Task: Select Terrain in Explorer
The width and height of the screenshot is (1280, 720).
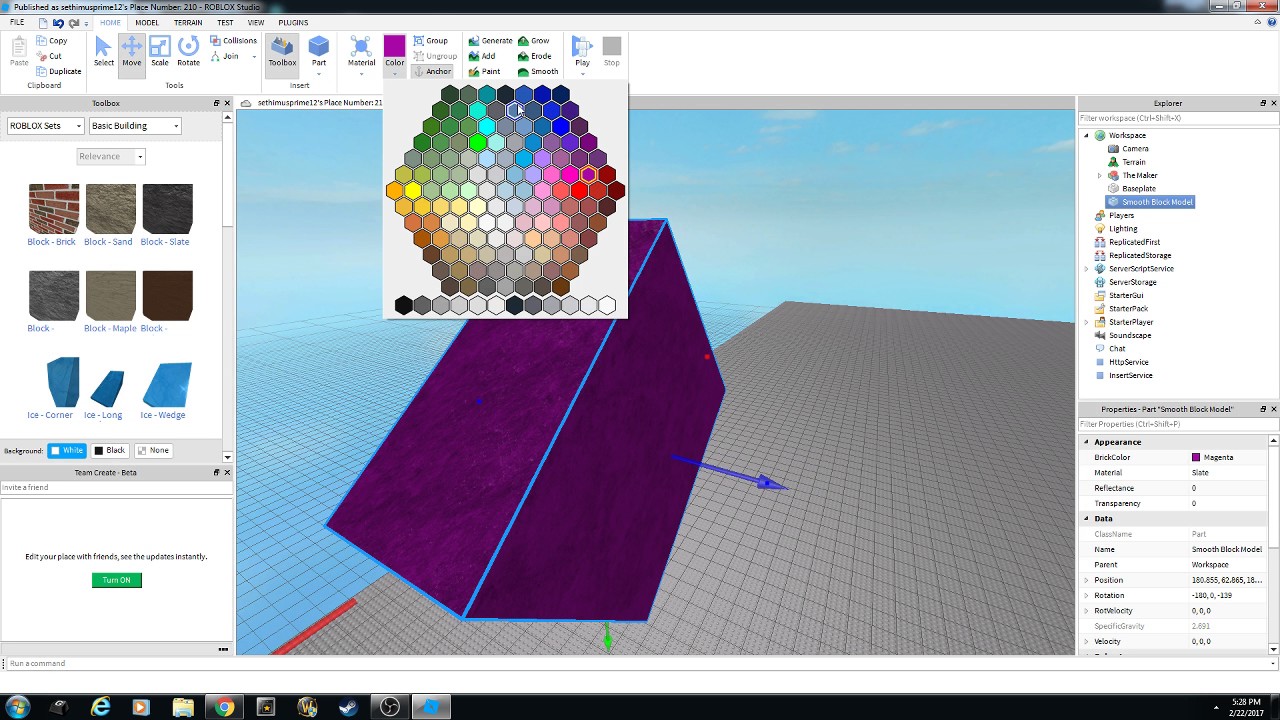Action: pos(1133,162)
